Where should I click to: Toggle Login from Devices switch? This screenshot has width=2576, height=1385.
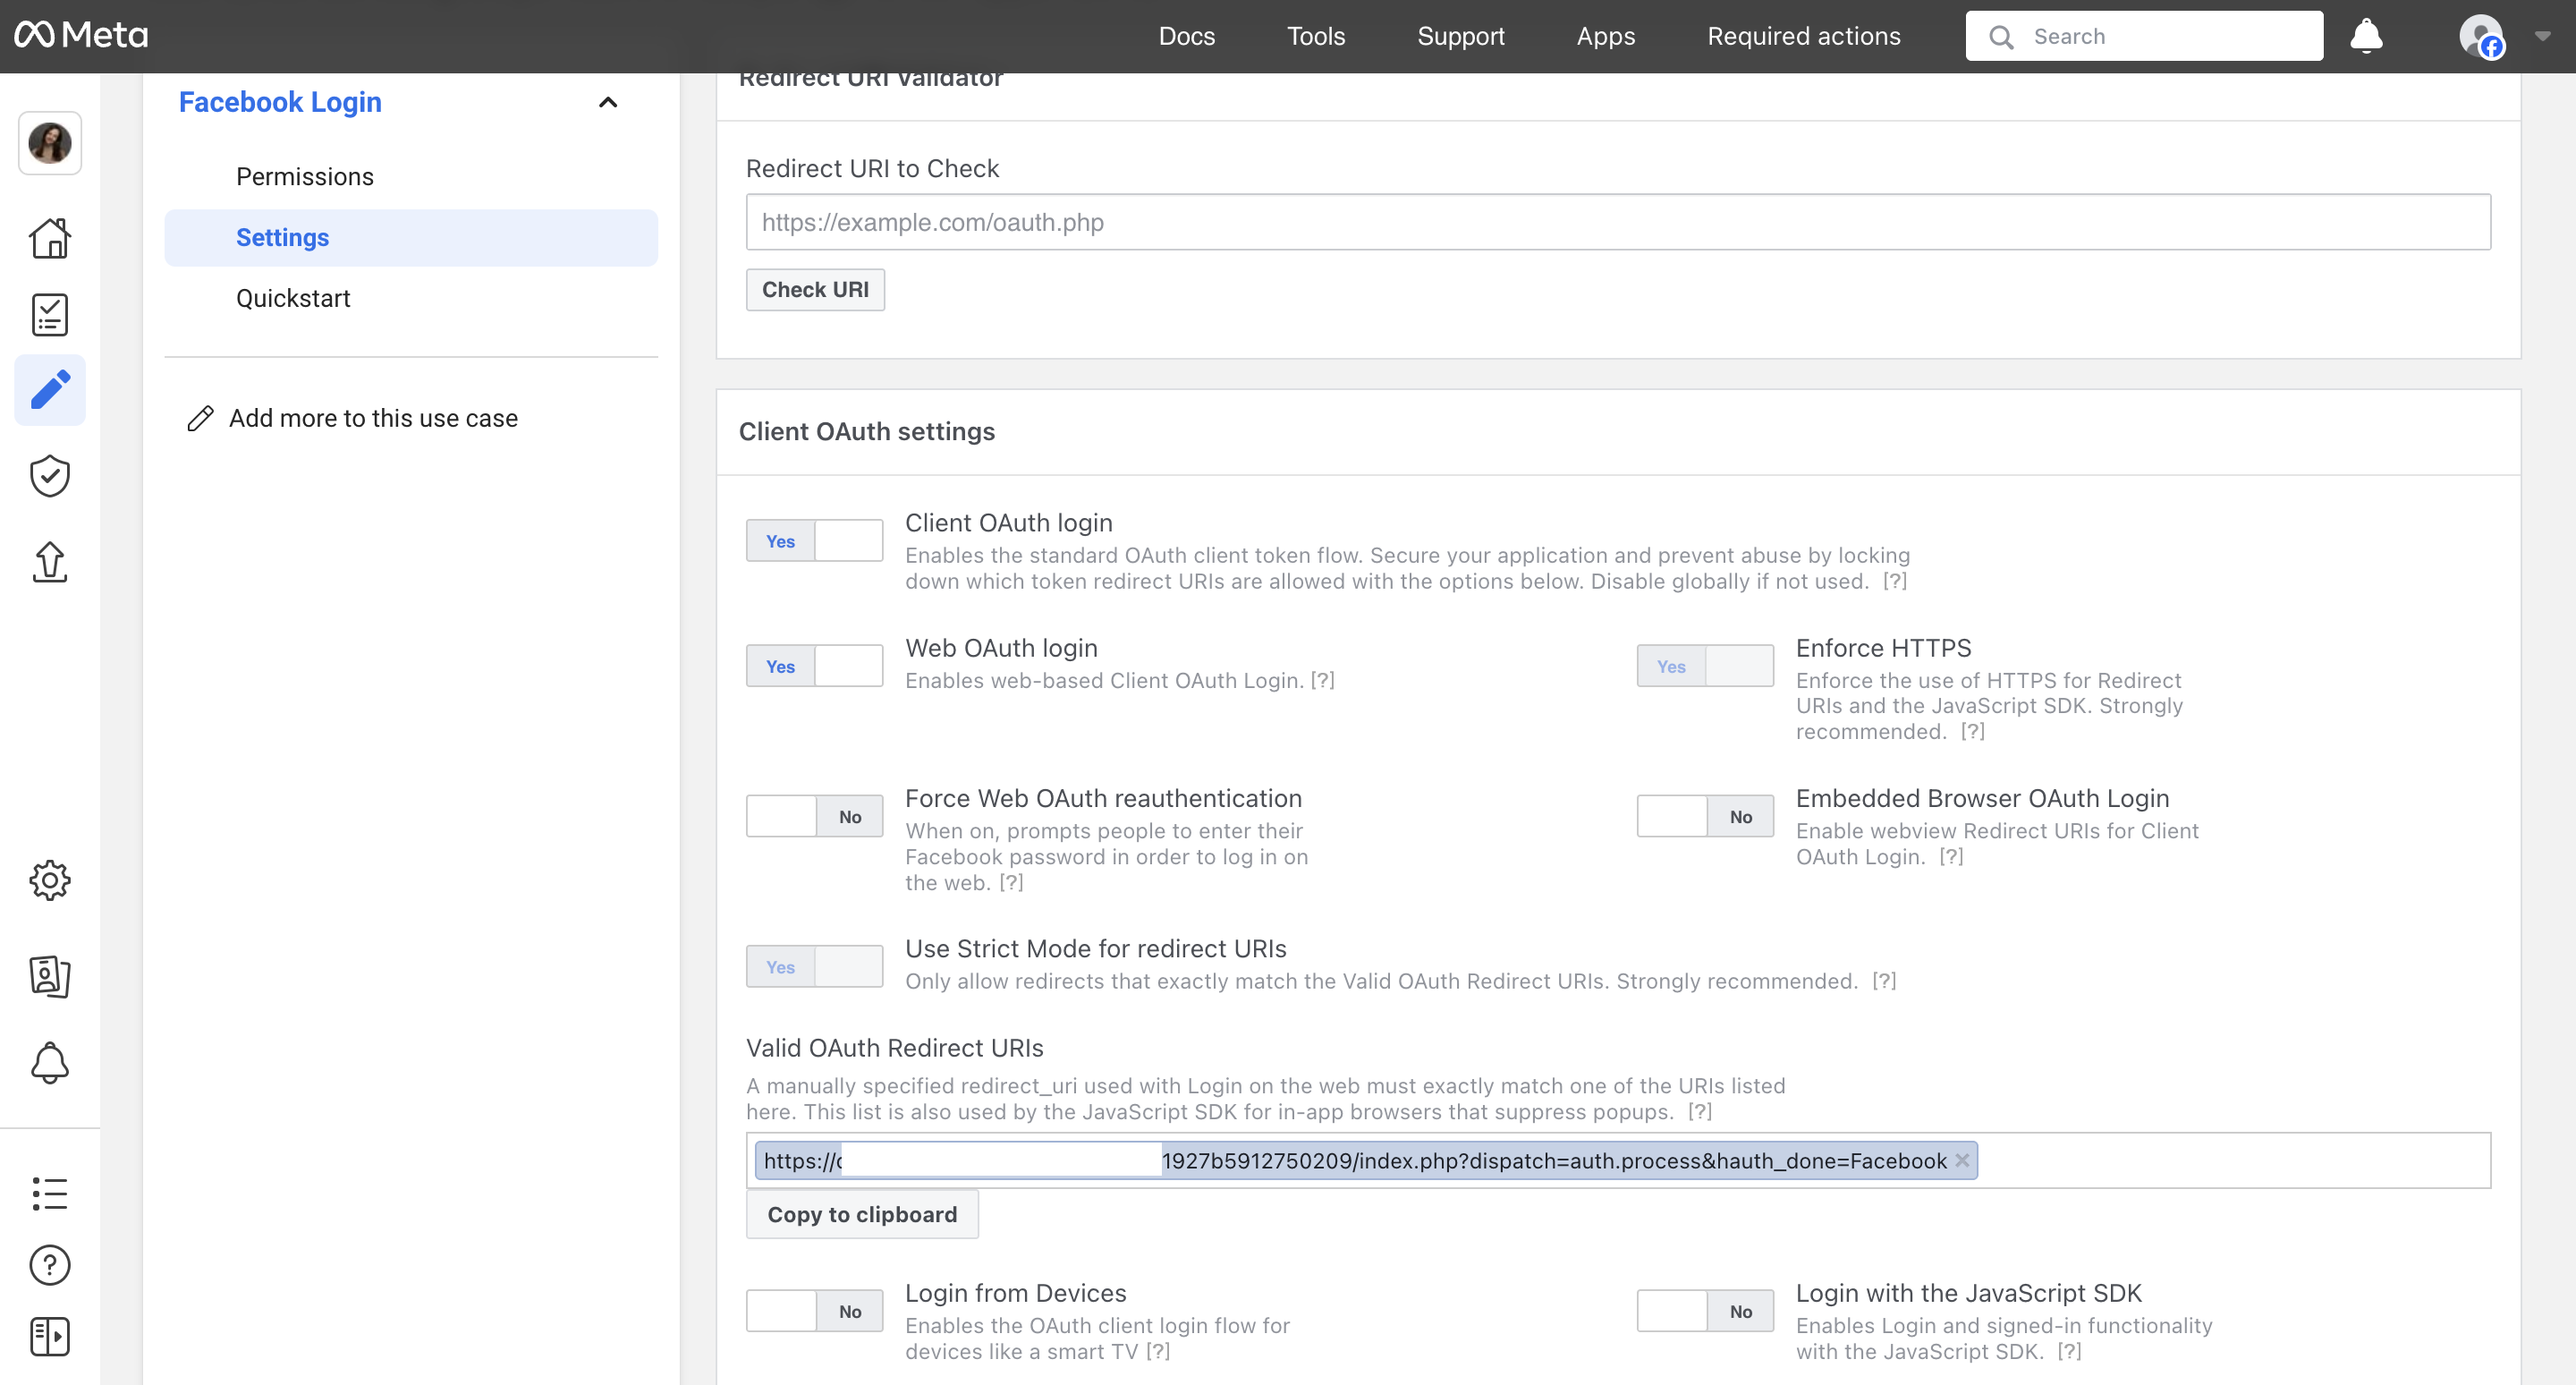(814, 1311)
